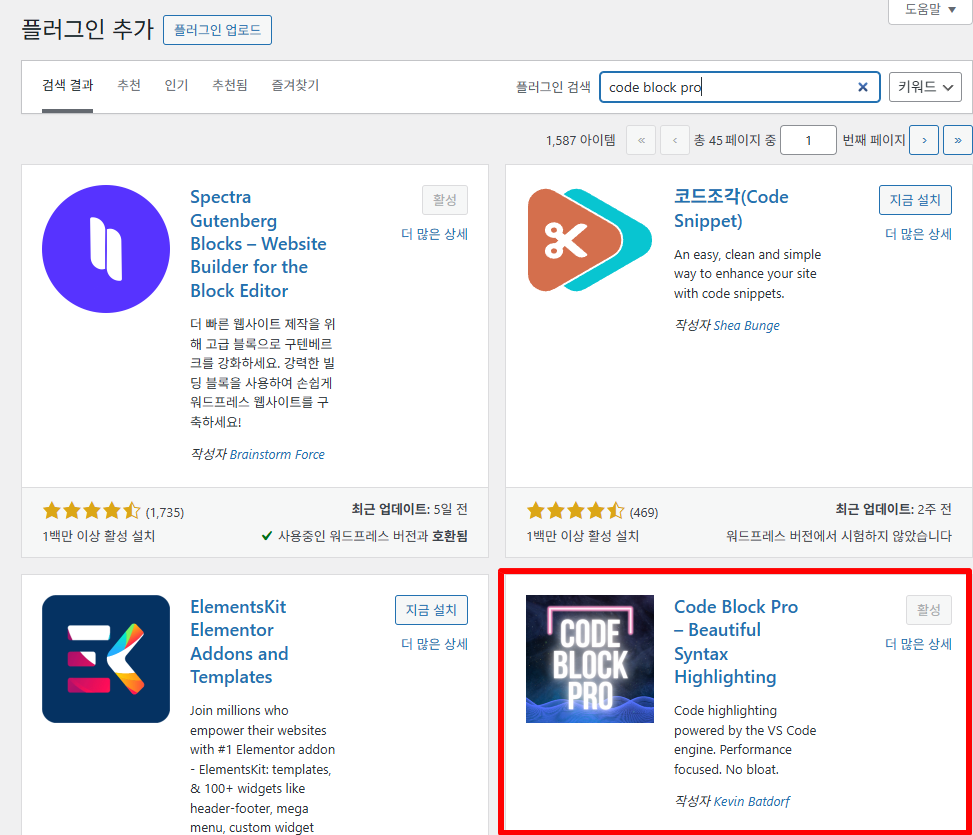This screenshot has height=835, width=973.
Task: Open more details for Code Block Pro
Action: pyautogui.click(x=918, y=644)
